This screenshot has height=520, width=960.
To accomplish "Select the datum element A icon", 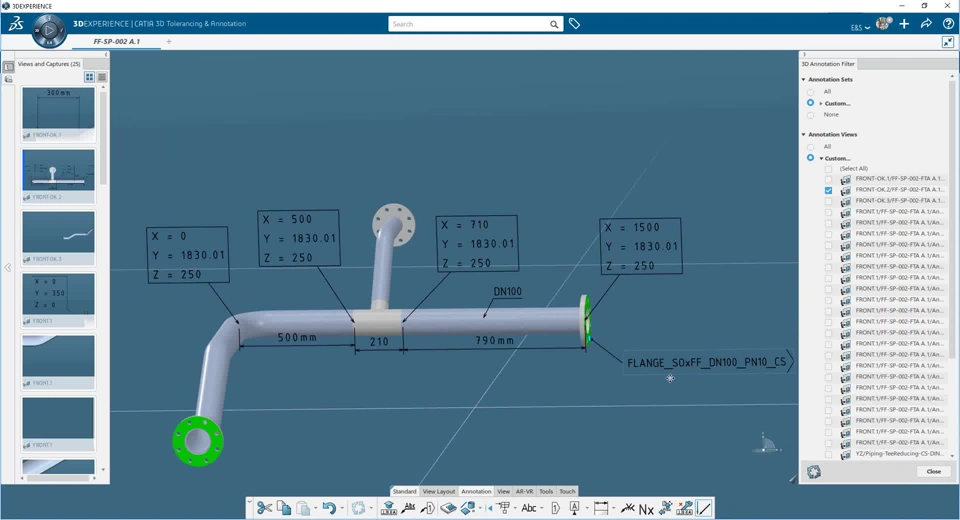I will (574, 508).
